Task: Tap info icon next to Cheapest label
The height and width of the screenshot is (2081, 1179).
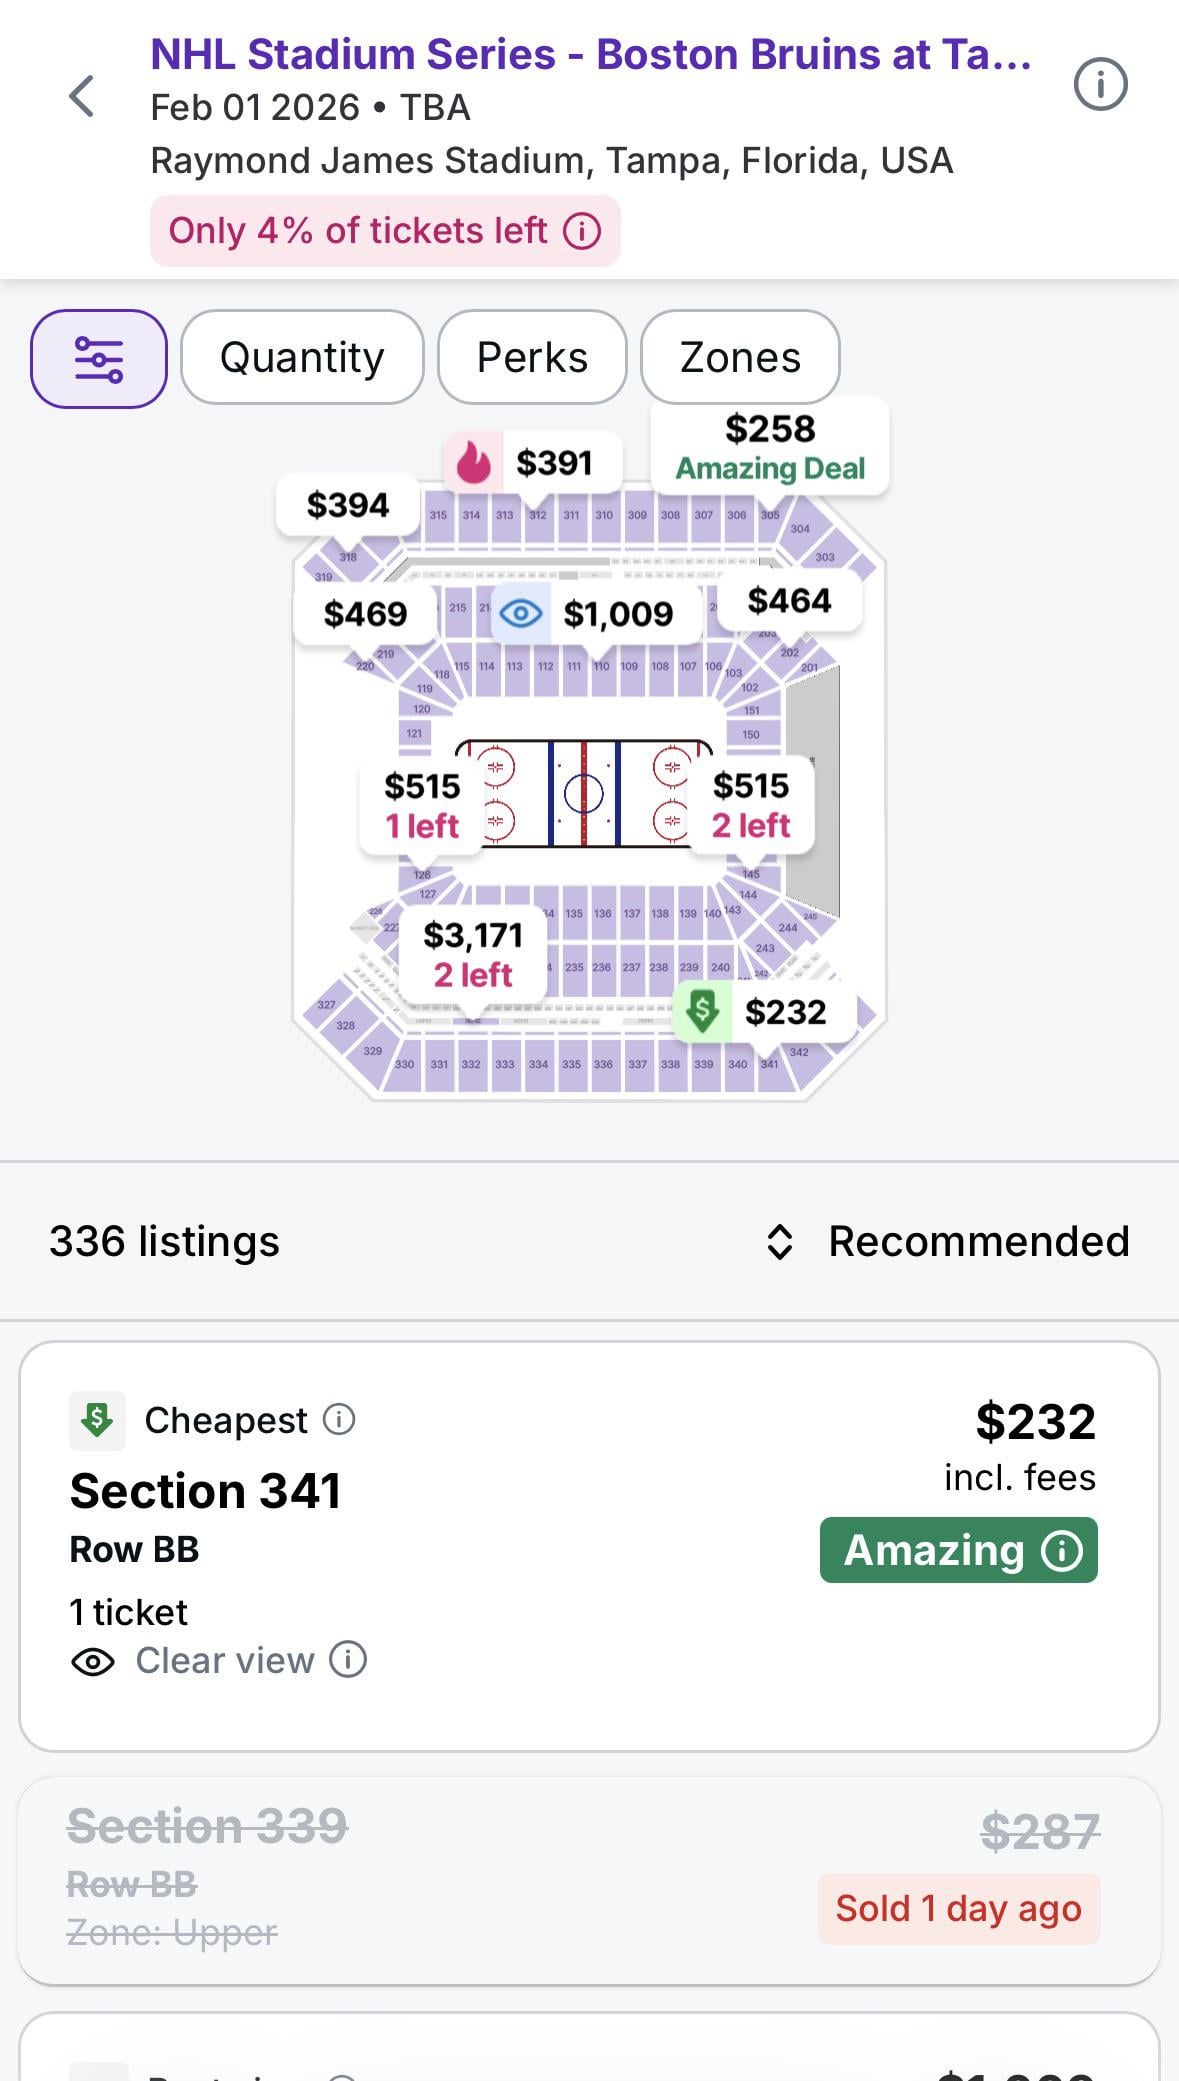Action: (339, 1419)
